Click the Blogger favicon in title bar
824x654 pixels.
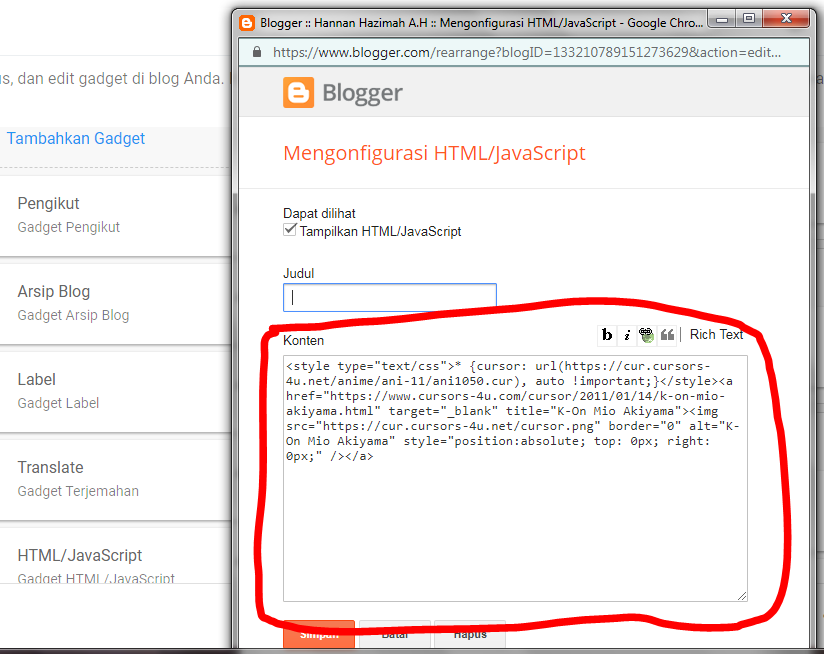(247, 23)
